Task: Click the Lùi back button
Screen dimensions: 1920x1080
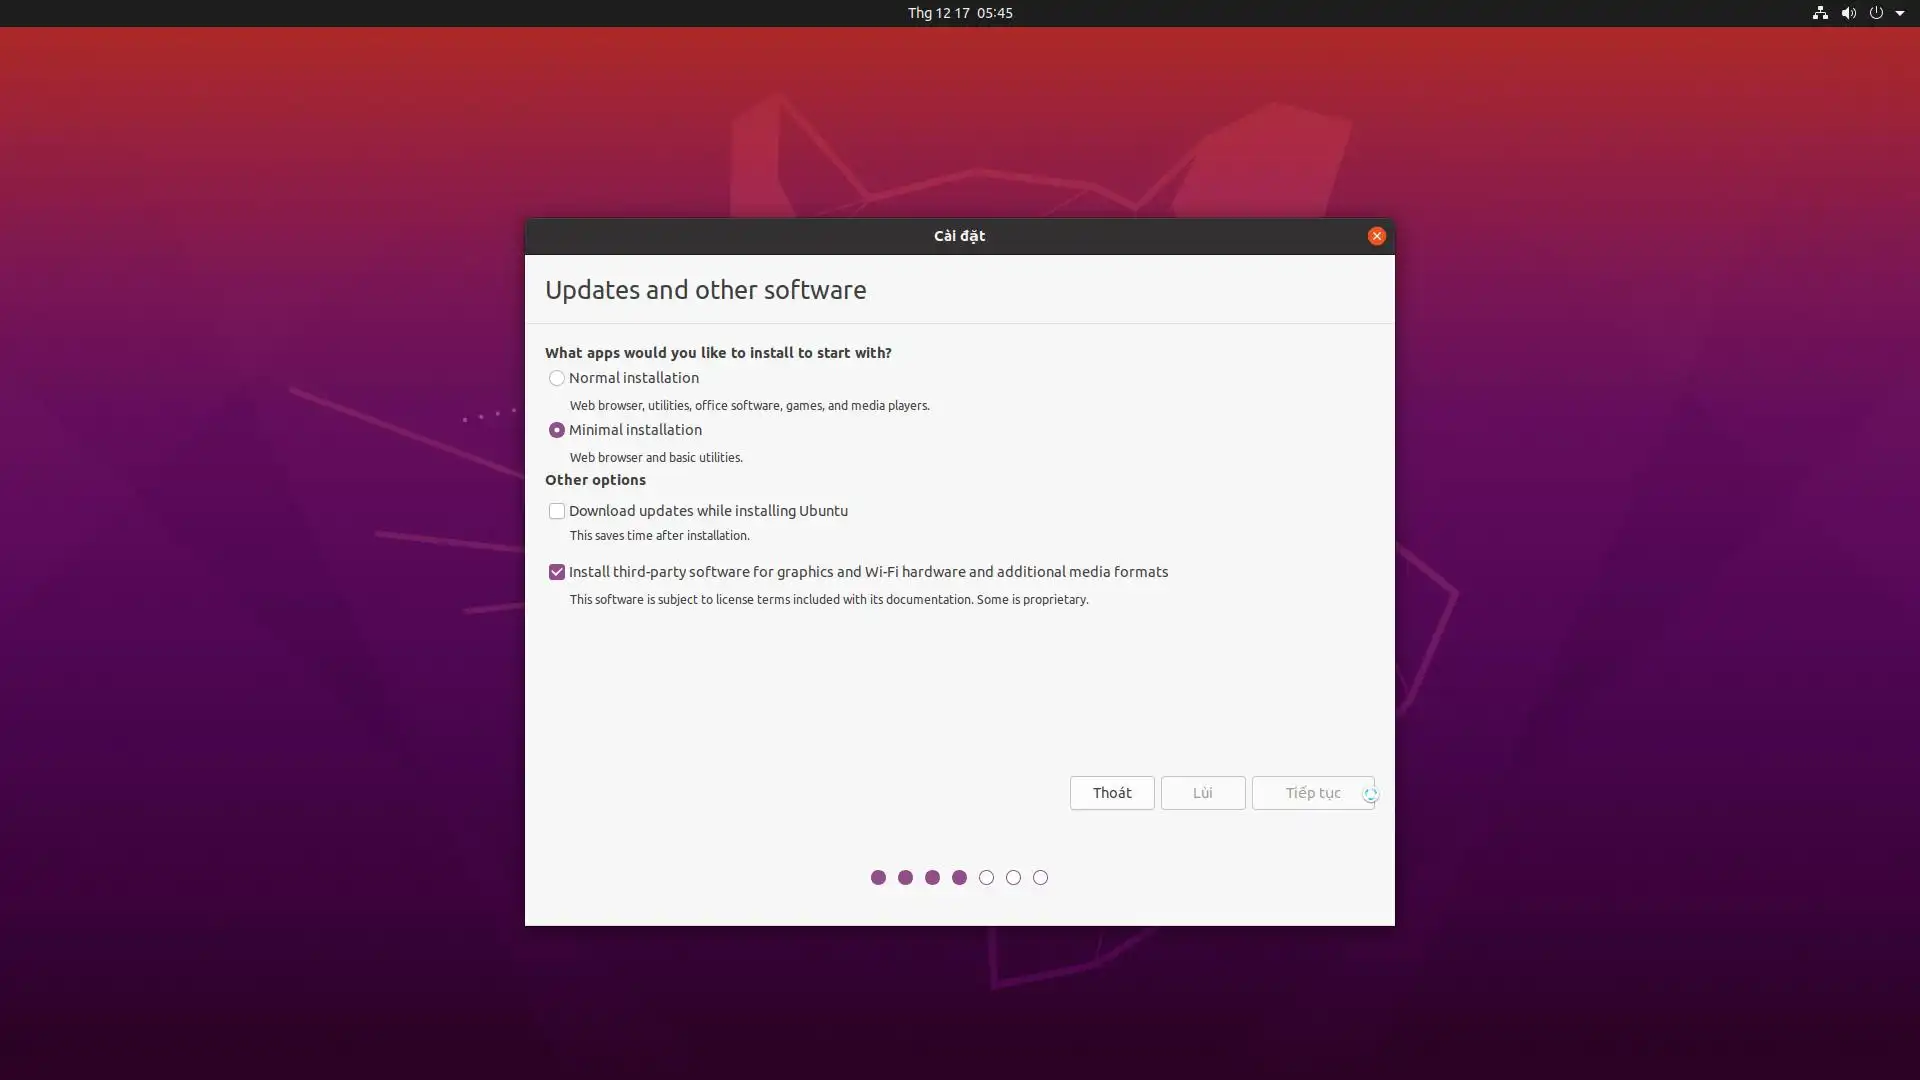Action: click(x=1202, y=793)
